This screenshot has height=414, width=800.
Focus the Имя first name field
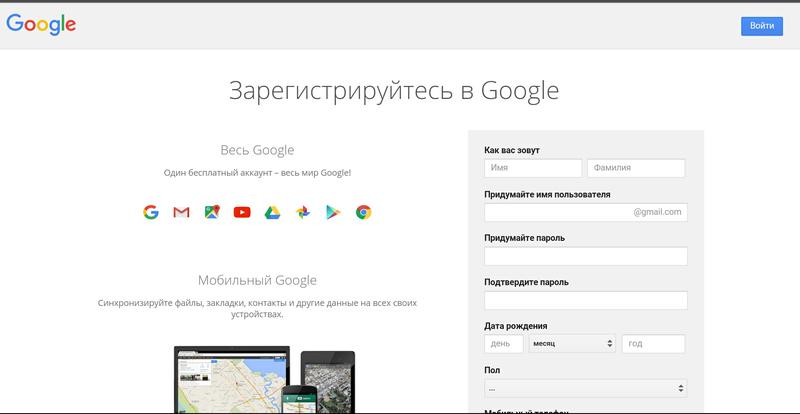click(x=532, y=168)
